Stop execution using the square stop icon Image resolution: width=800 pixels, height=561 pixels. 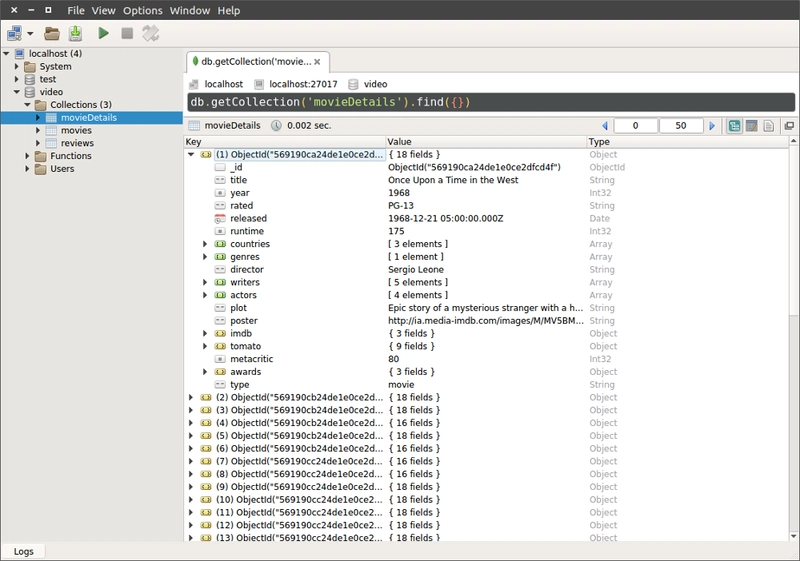(127, 34)
